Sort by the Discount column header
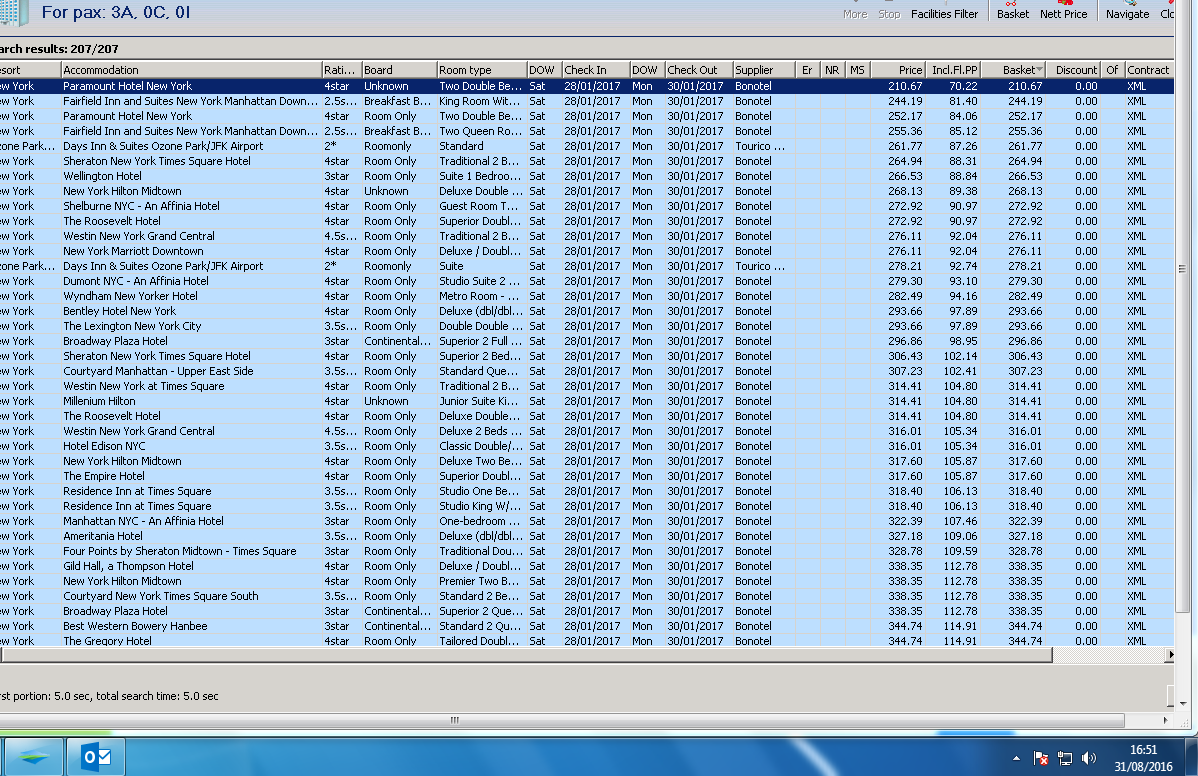This screenshot has height=776, width=1198. tap(1073, 70)
